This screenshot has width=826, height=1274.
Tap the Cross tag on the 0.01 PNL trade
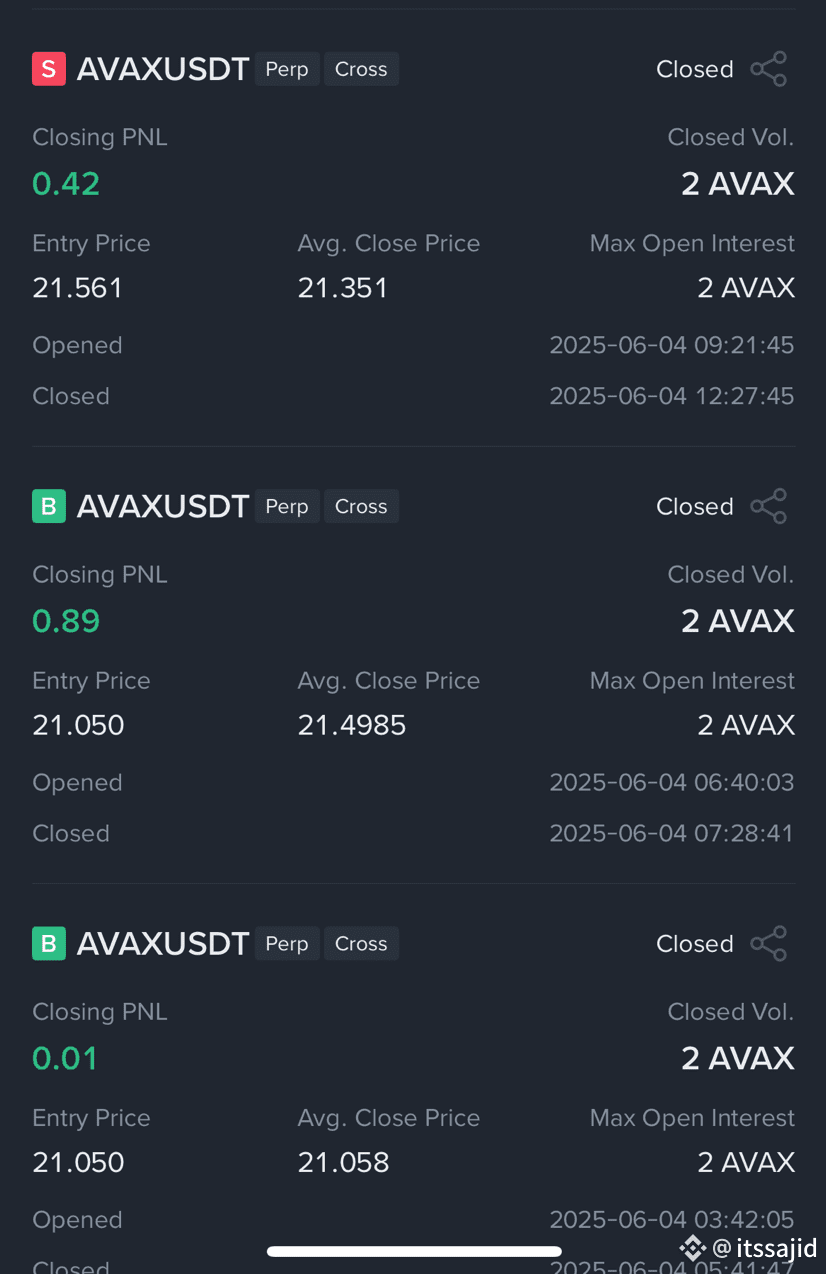pos(361,943)
